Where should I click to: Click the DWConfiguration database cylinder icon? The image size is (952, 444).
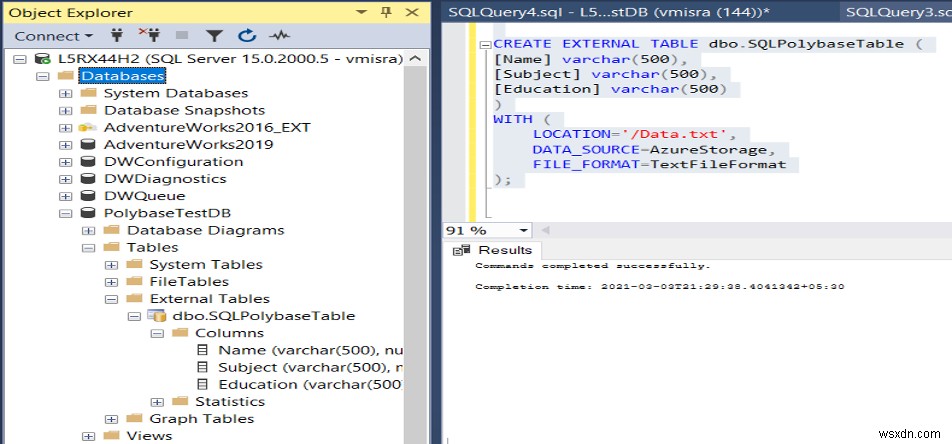click(89, 162)
